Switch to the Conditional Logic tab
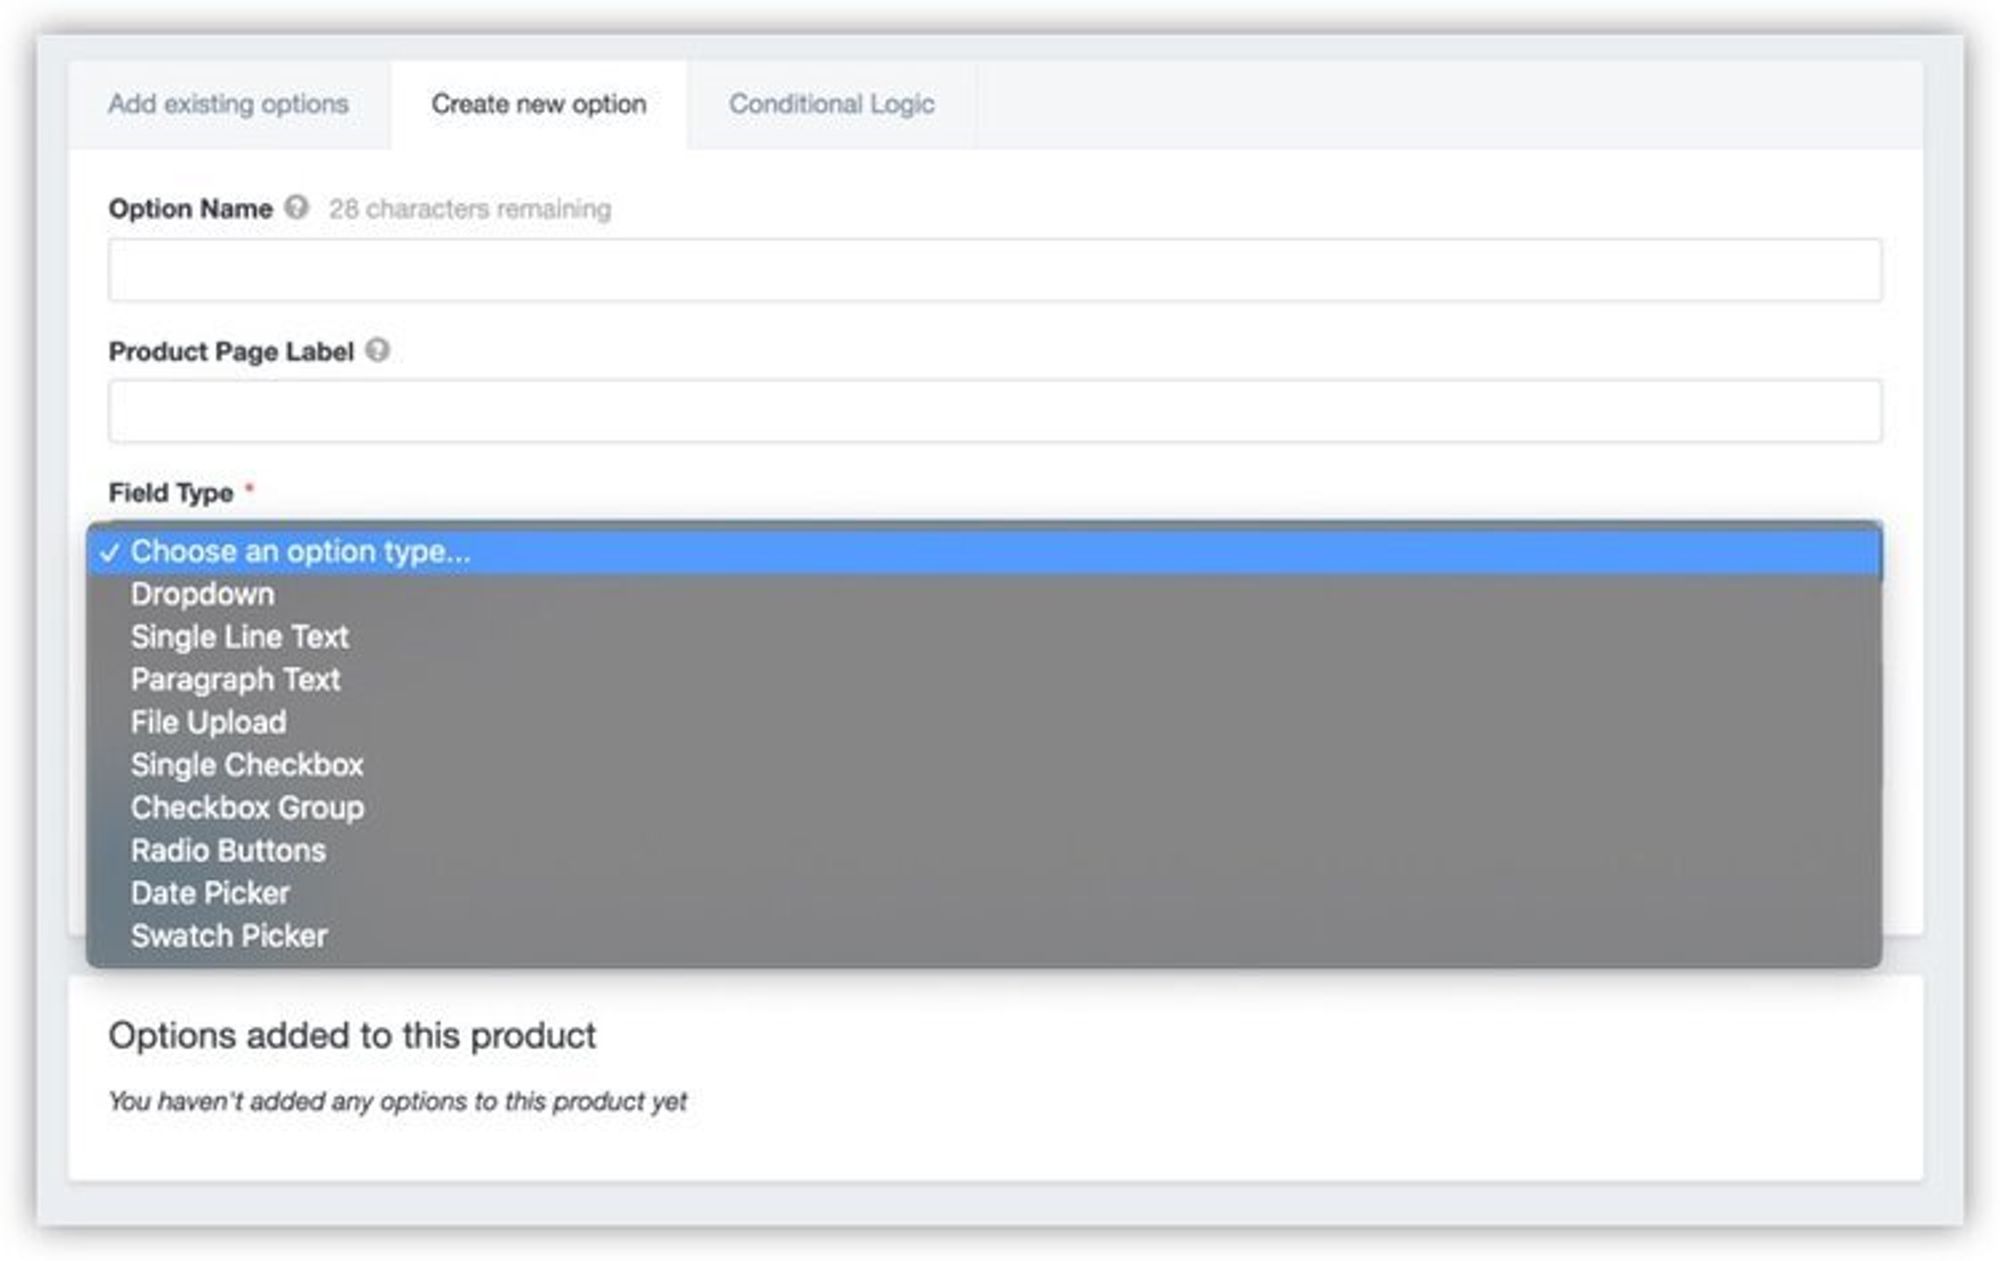The width and height of the screenshot is (2000, 1261). (831, 104)
